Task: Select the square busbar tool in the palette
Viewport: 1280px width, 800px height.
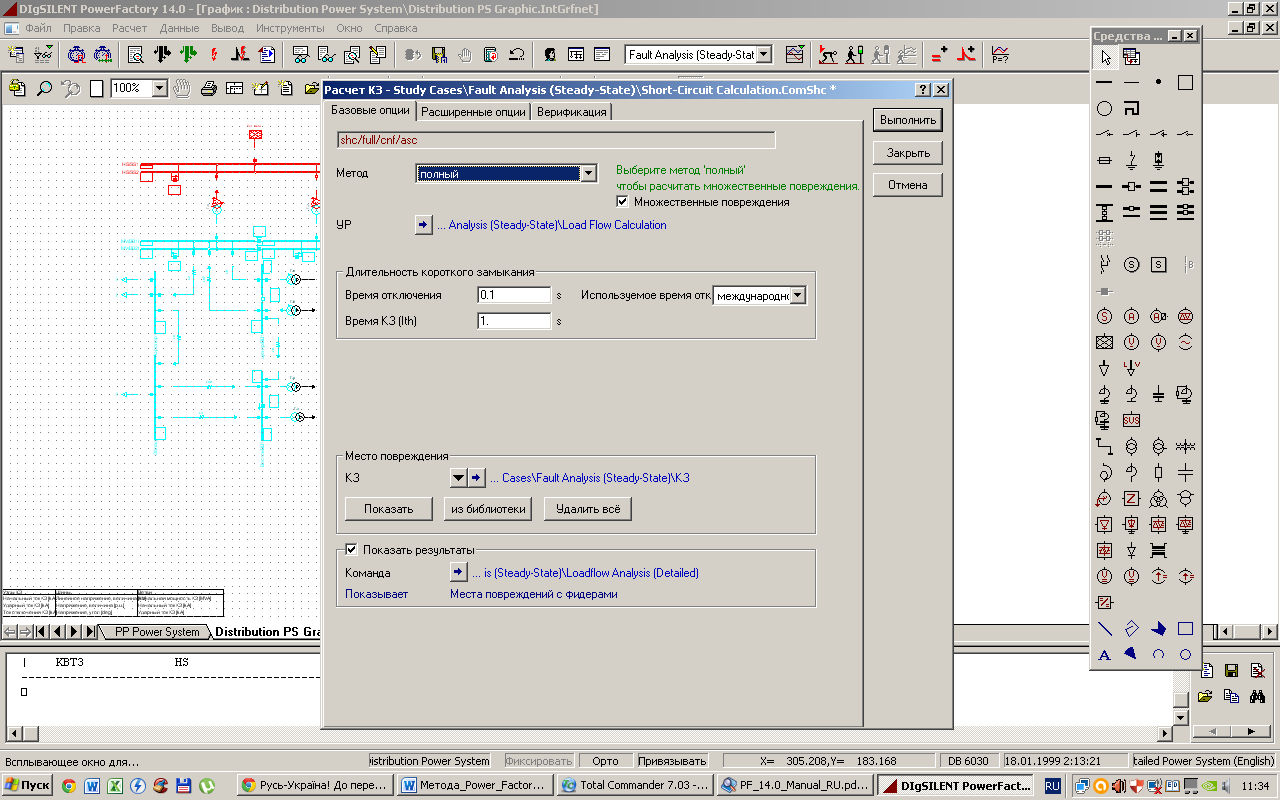Action: click(x=1185, y=82)
